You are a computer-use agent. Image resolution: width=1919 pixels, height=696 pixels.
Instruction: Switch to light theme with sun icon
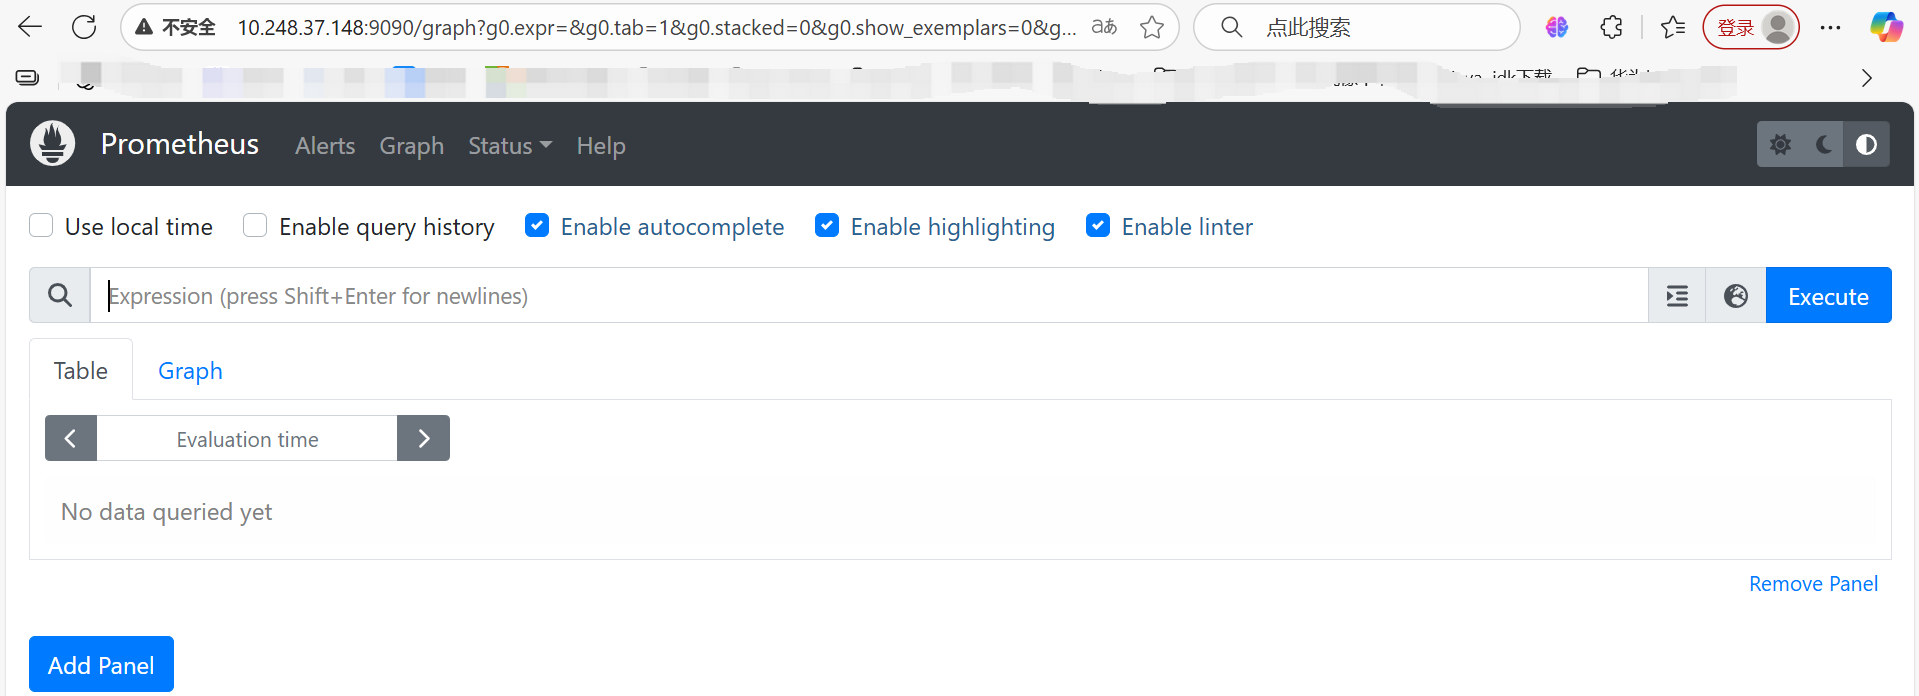[x=1780, y=144]
